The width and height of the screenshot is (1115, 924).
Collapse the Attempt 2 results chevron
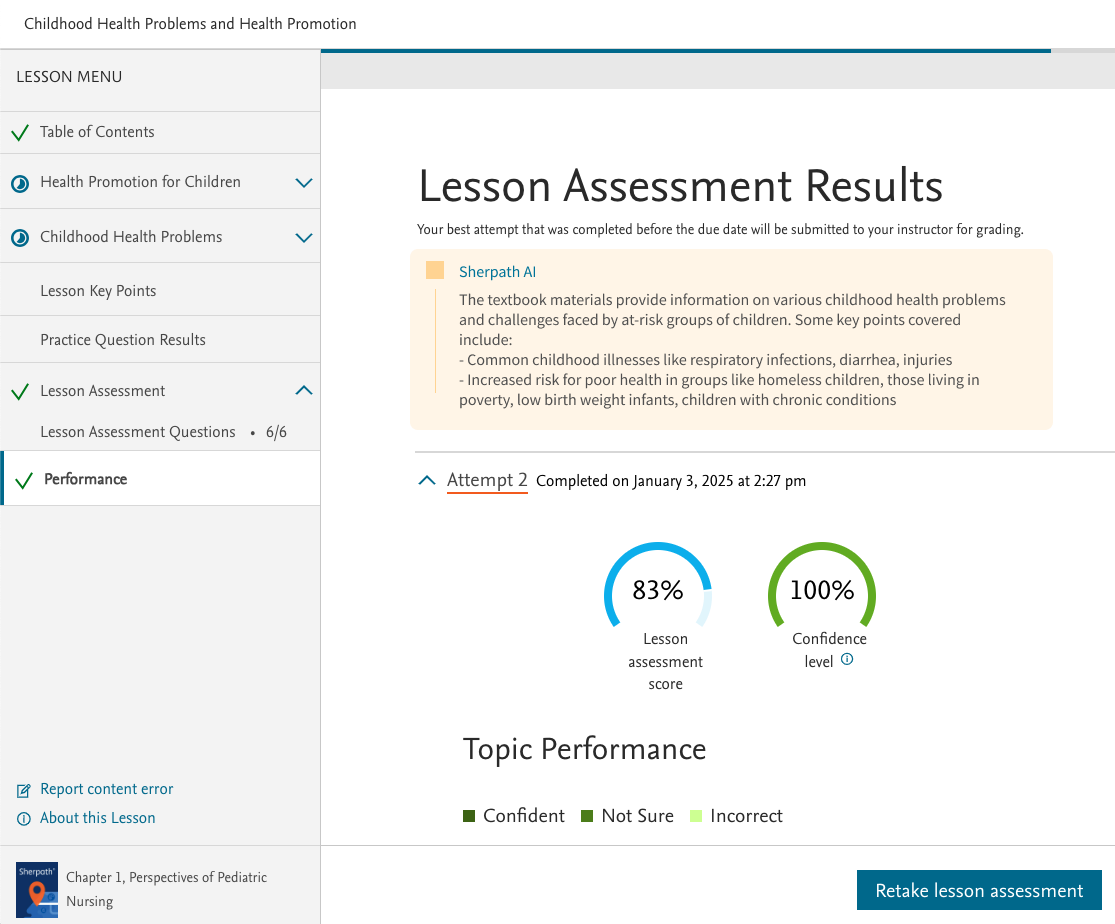click(x=427, y=480)
